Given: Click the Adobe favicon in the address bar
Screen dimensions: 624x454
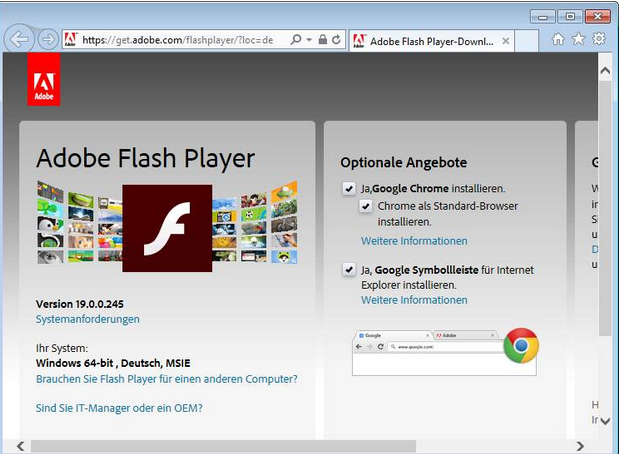Looking at the screenshot, I should coord(70,39).
